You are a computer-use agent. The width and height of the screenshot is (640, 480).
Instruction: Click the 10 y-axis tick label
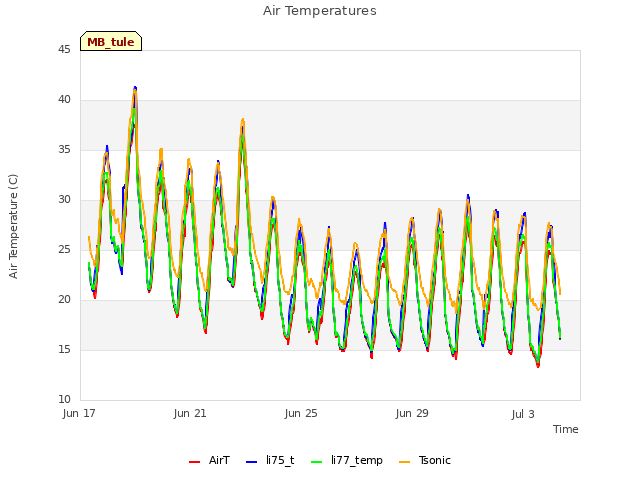(x=64, y=399)
